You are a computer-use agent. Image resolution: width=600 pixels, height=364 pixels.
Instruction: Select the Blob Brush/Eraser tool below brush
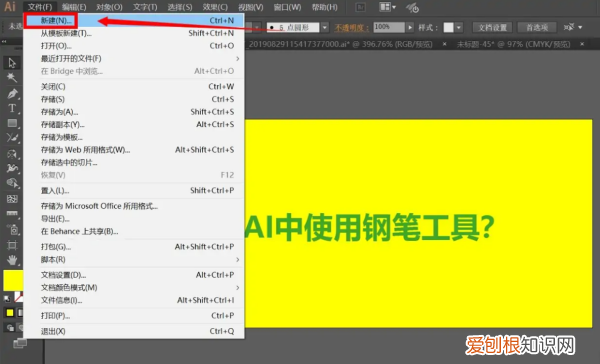click(12, 153)
